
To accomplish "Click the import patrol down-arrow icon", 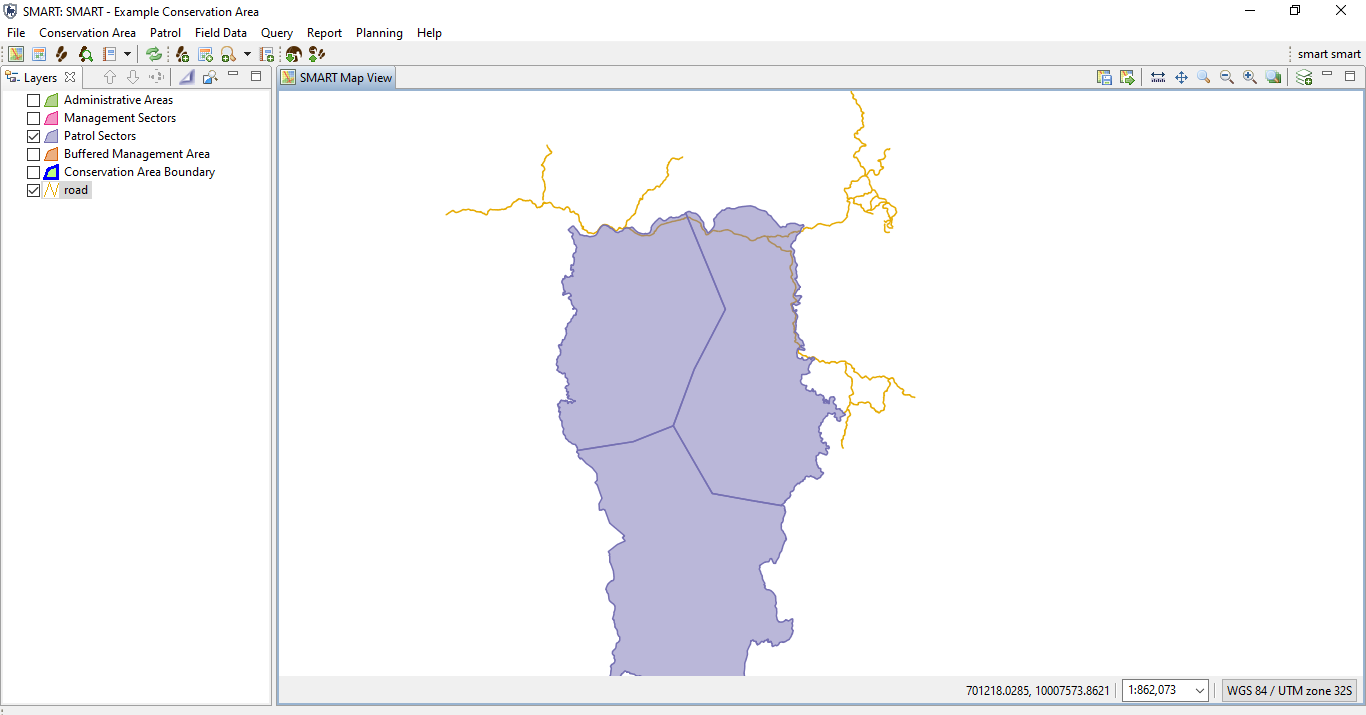I will (294, 54).
